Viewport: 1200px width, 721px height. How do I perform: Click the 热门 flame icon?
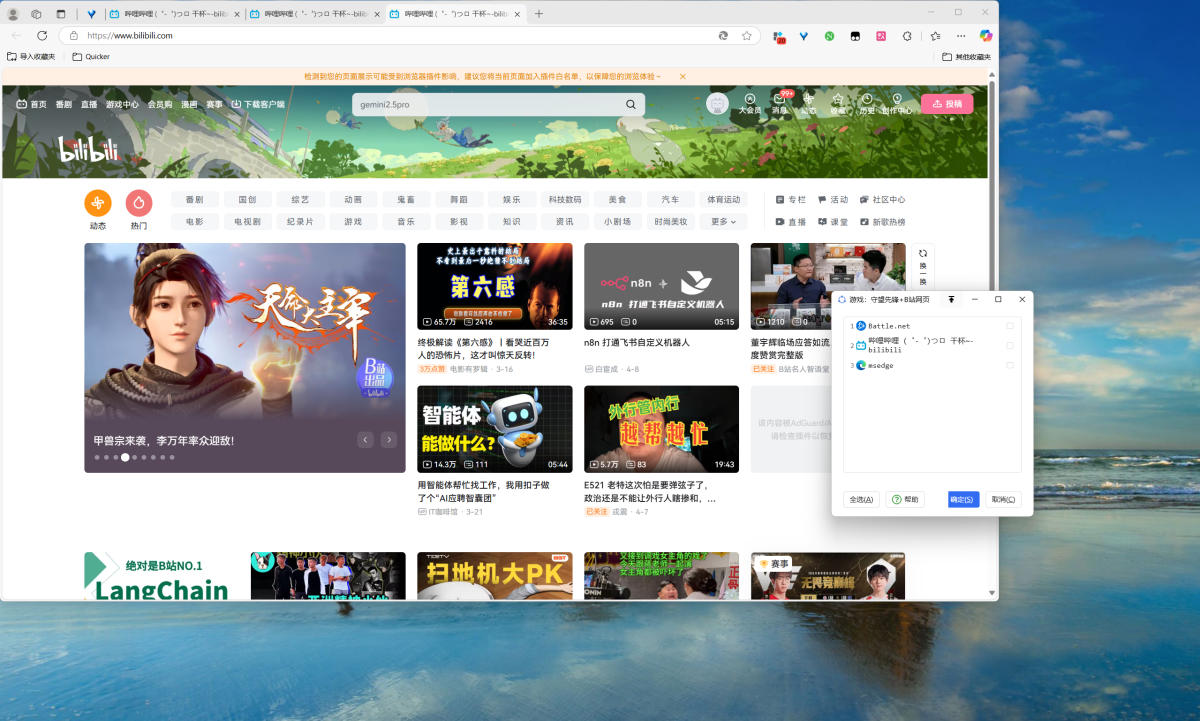click(x=139, y=203)
